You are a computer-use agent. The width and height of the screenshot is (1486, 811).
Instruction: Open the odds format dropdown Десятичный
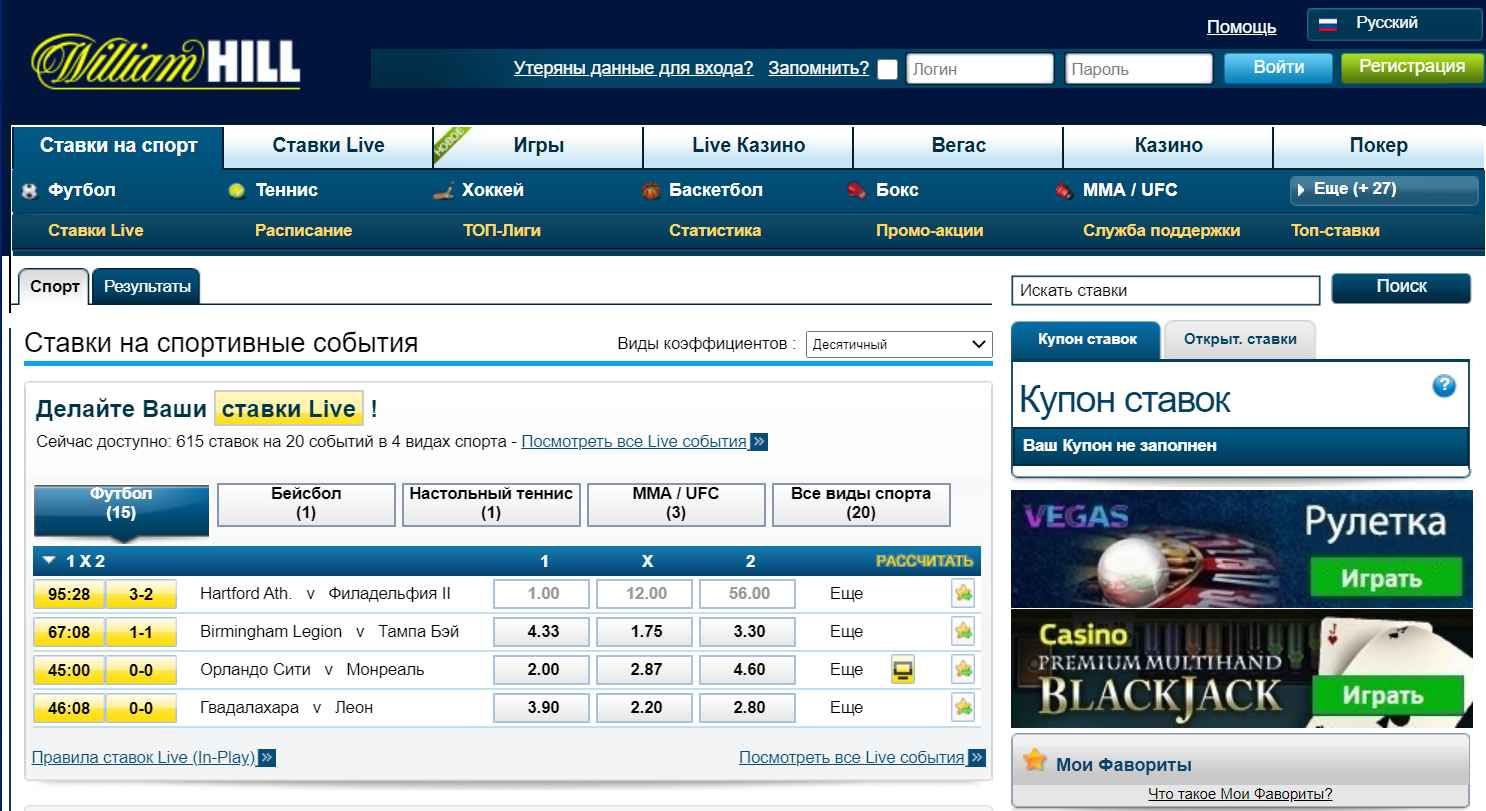(898, 345)
